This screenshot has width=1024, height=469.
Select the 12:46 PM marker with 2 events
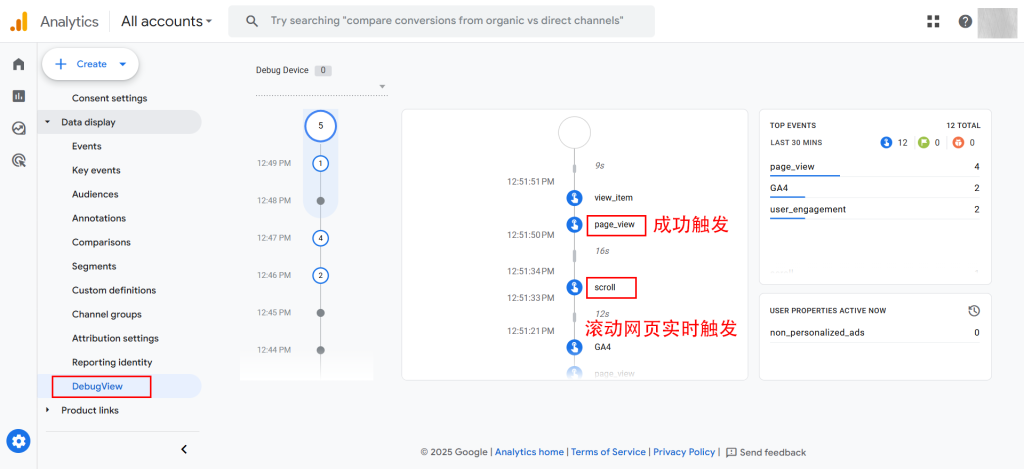pyautogui.click(x=320, y=275)
